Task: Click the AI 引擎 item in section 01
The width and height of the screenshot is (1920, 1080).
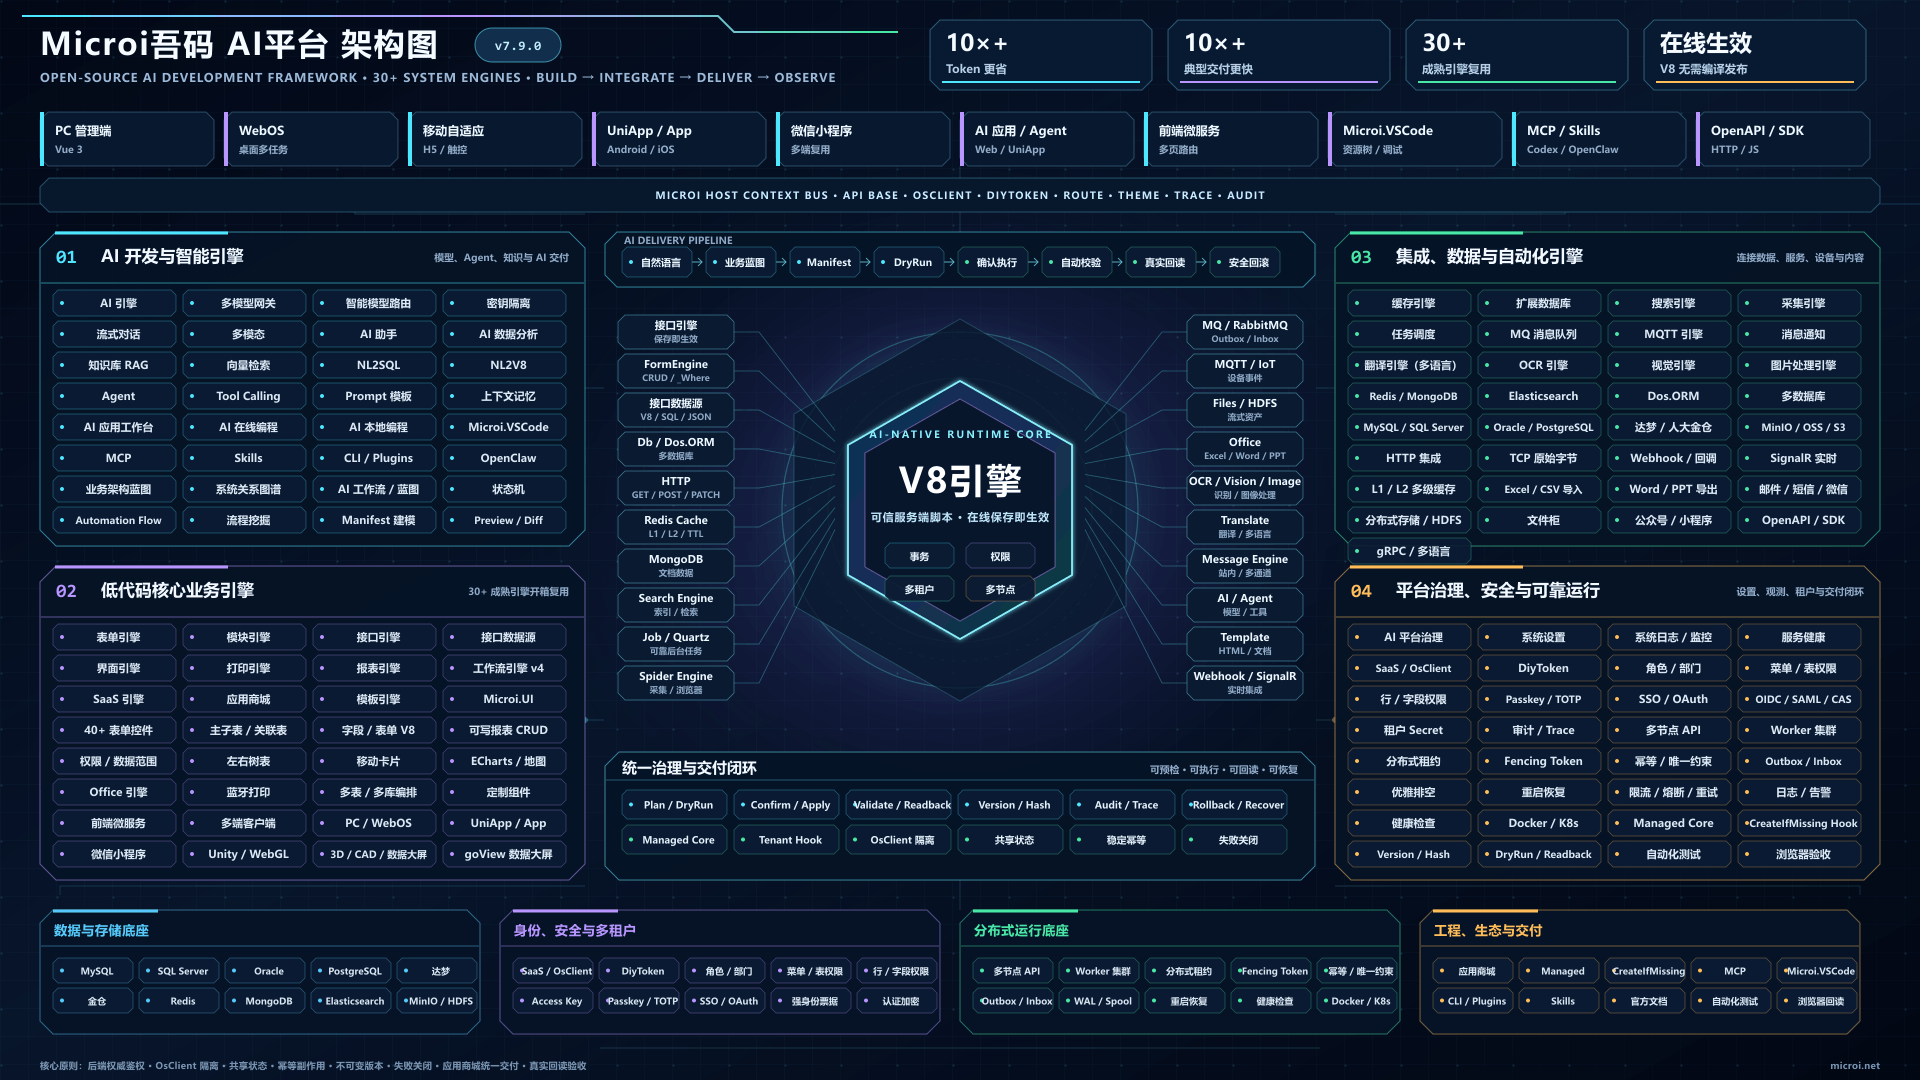Action: pyautogui.click(x=114, y=304)
